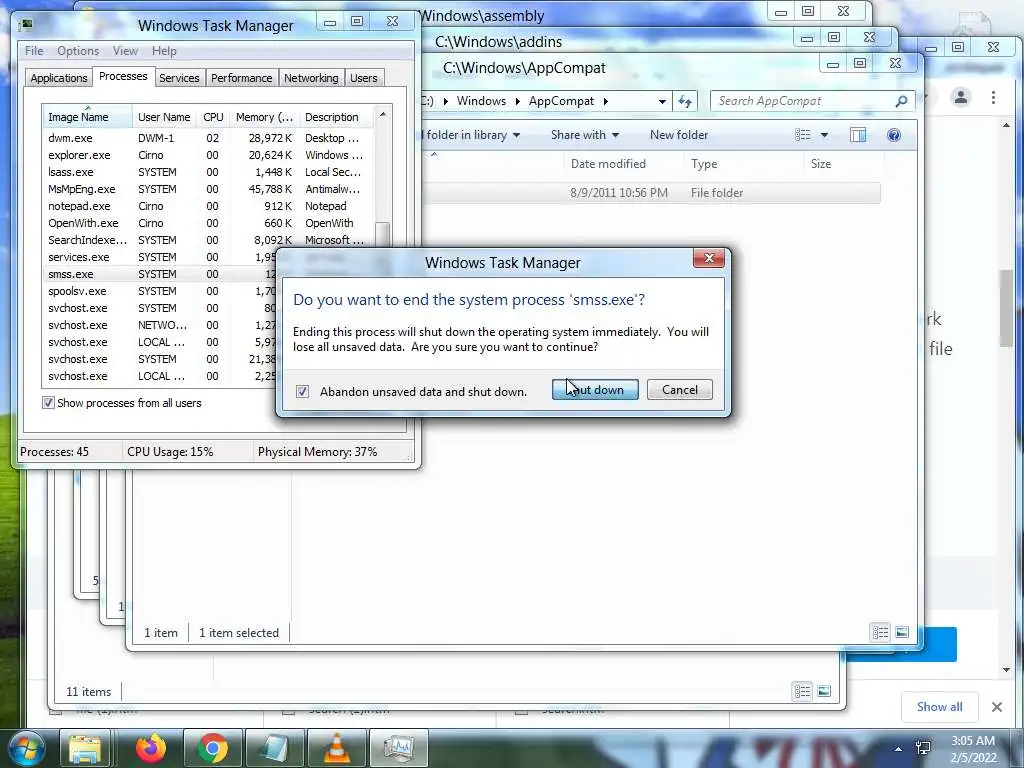Select the explorer.exe process row
1024x768 pixels.
coord(207,155)
